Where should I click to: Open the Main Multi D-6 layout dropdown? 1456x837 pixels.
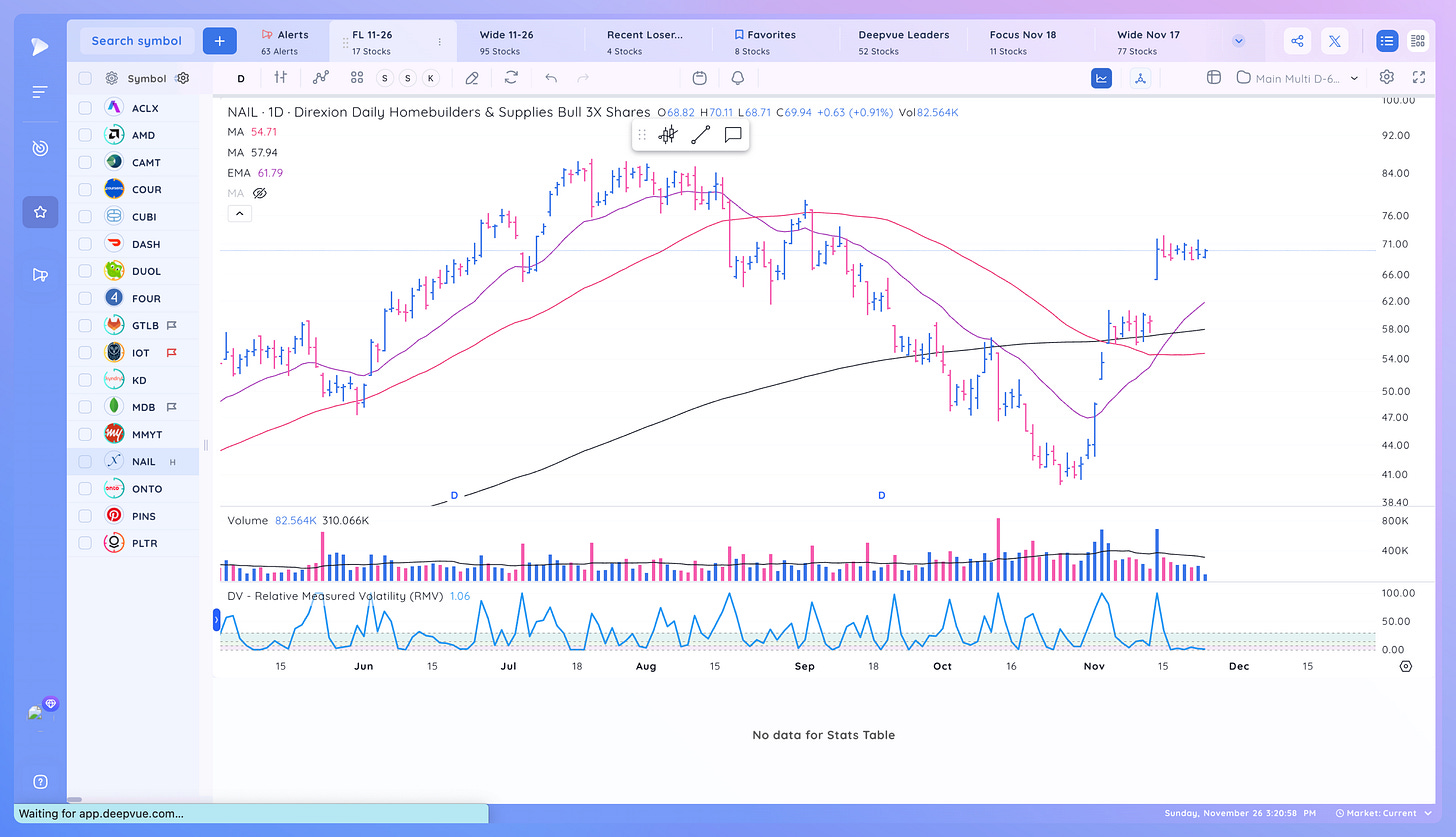click(1298, 78)
